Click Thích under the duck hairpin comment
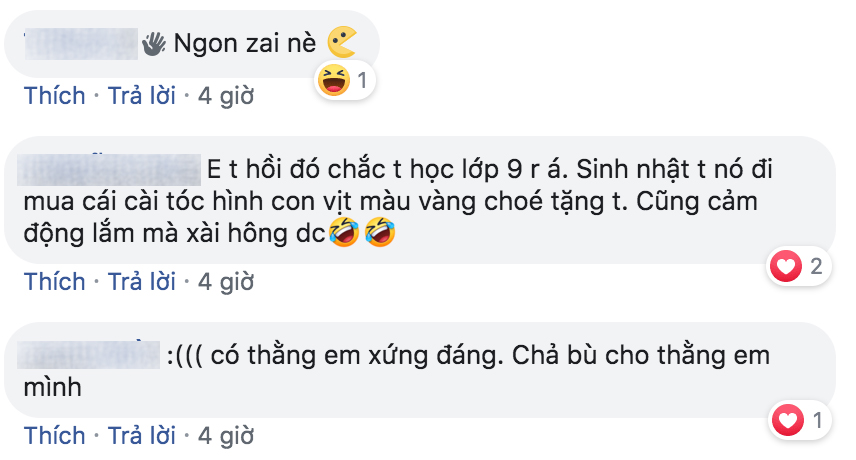This screenshot has height=460, width=856. pyautogui.click(x=55, y=282)
